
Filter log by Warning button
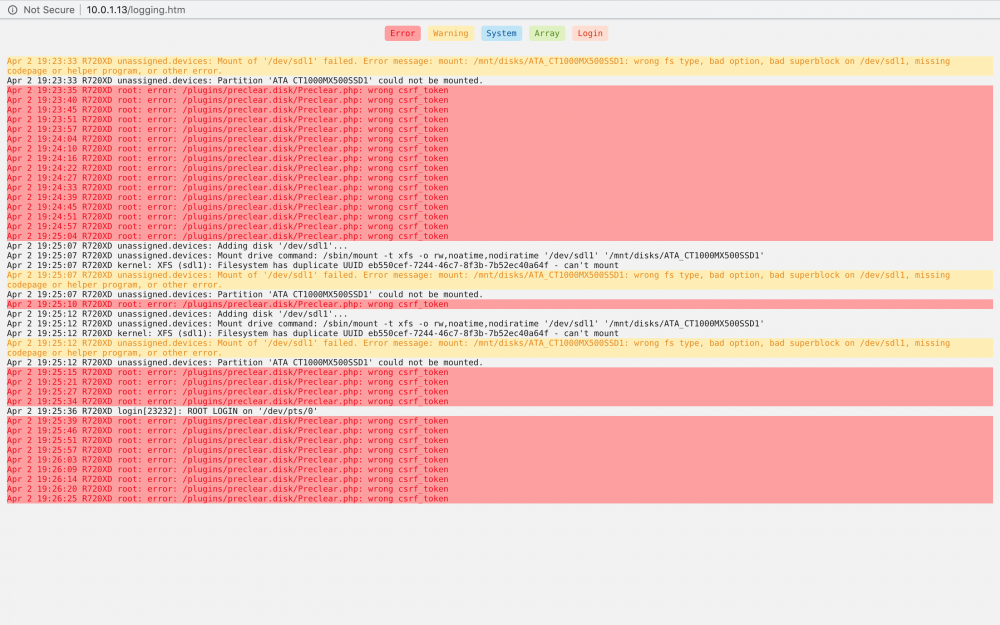tap(450, 33)
